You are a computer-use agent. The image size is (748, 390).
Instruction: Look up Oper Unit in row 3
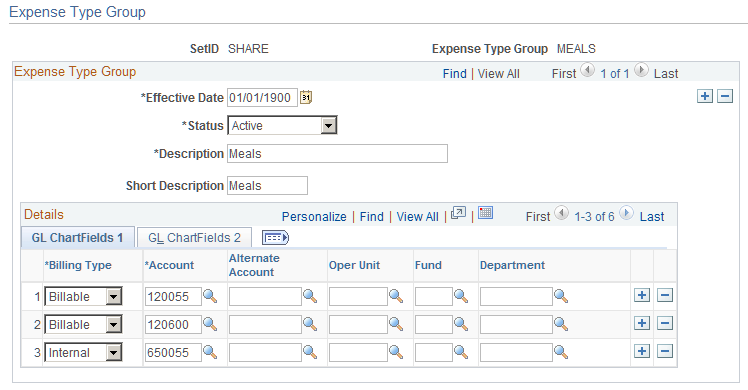pos(396,352)
